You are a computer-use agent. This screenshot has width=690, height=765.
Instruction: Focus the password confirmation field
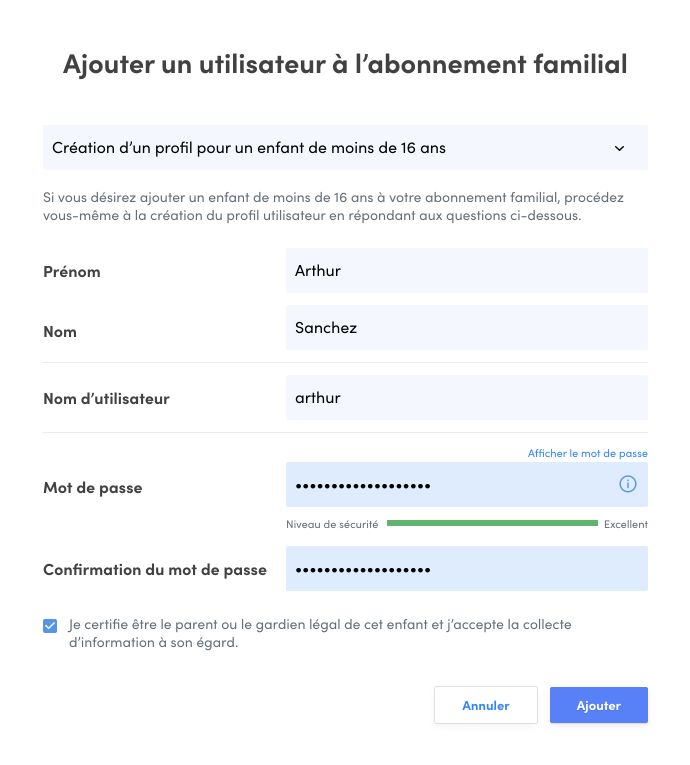pos(466,569)
